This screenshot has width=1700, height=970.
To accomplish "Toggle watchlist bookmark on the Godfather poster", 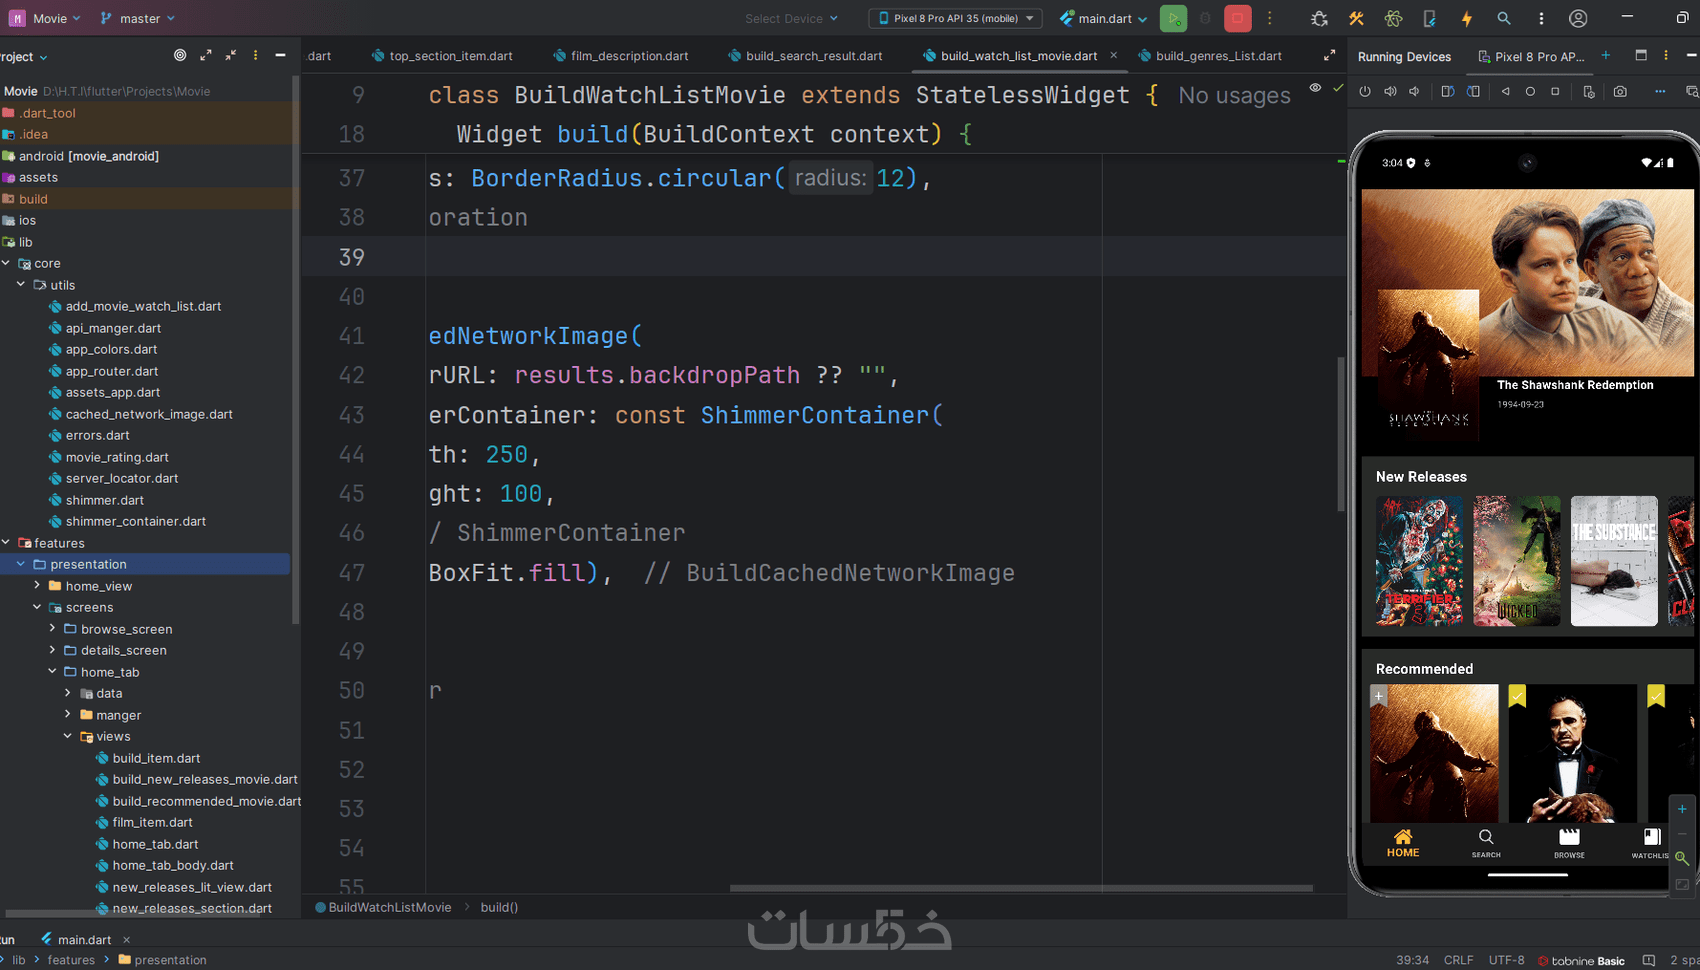I will click(x=1517, y=696).
